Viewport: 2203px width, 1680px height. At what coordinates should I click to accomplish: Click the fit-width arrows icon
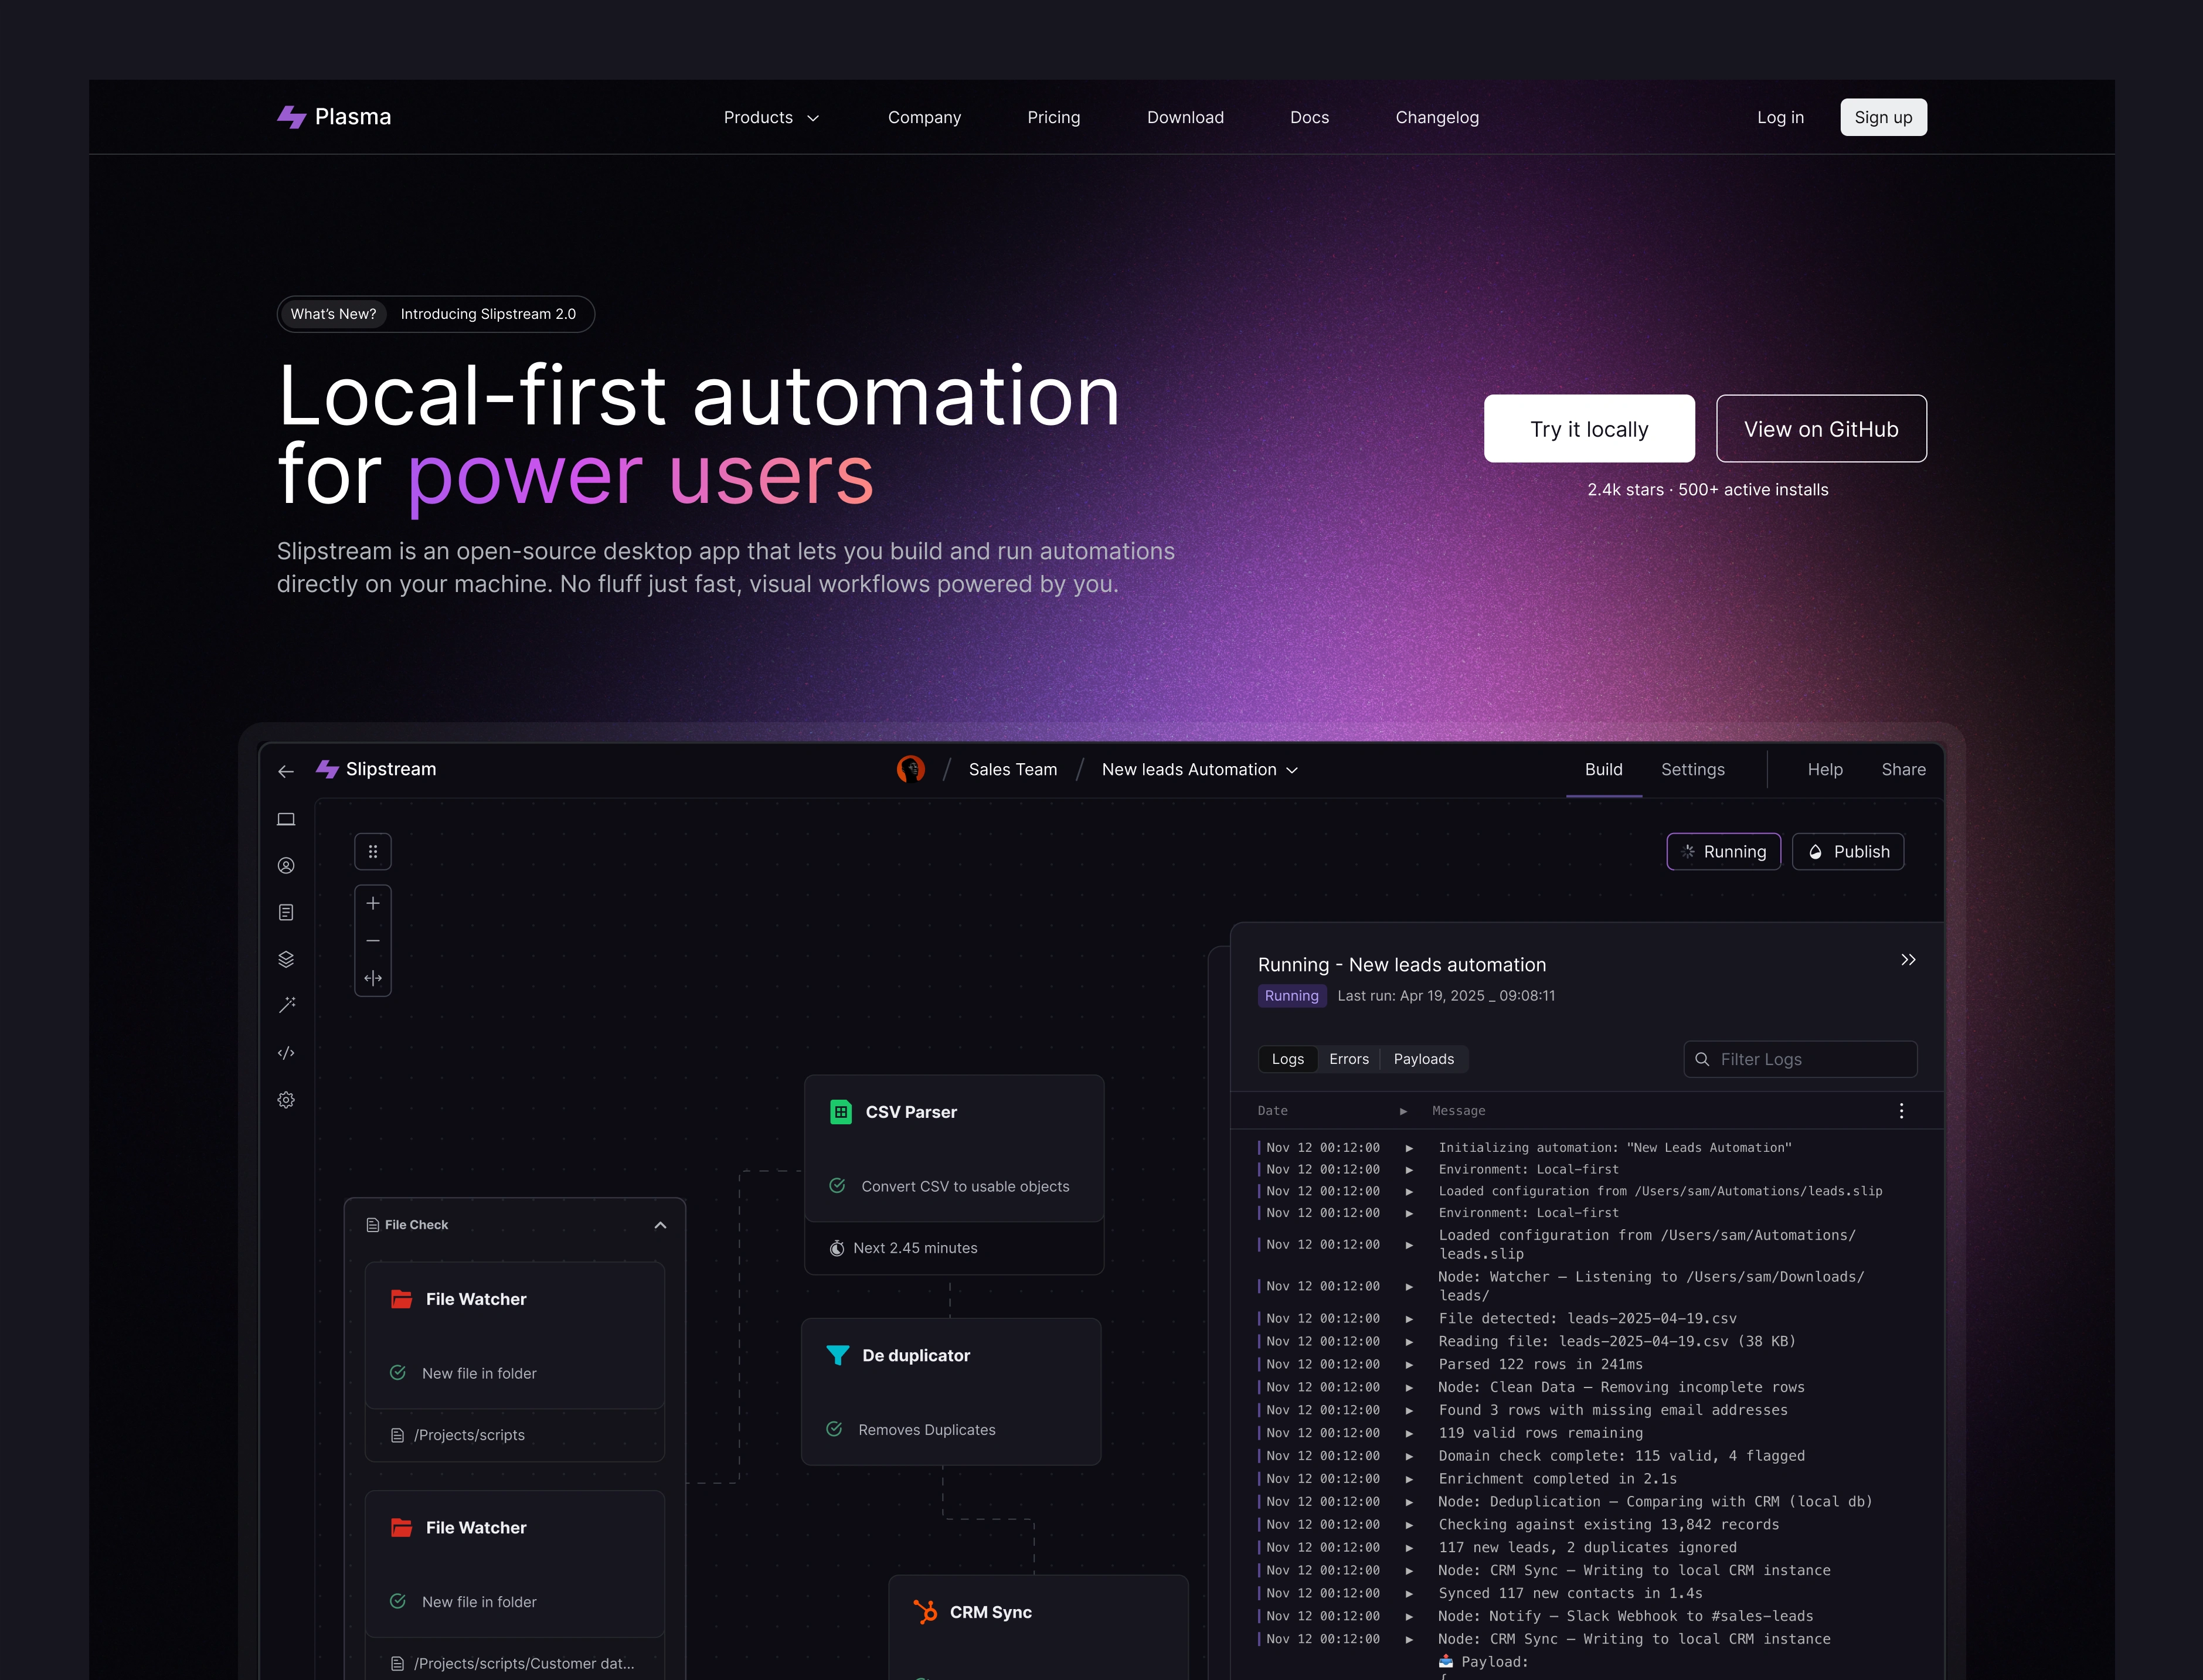click(x=373, y=978)
